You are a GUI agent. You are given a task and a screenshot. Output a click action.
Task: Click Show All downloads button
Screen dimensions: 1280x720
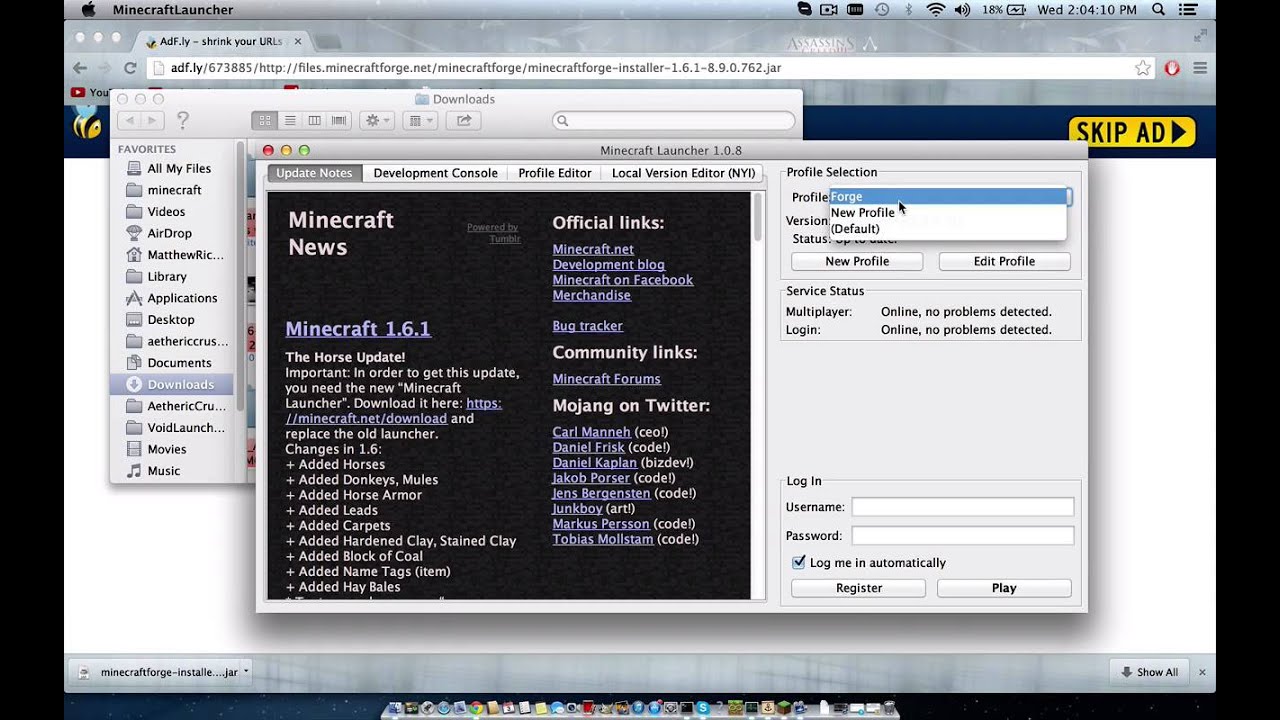point(1149,672)
